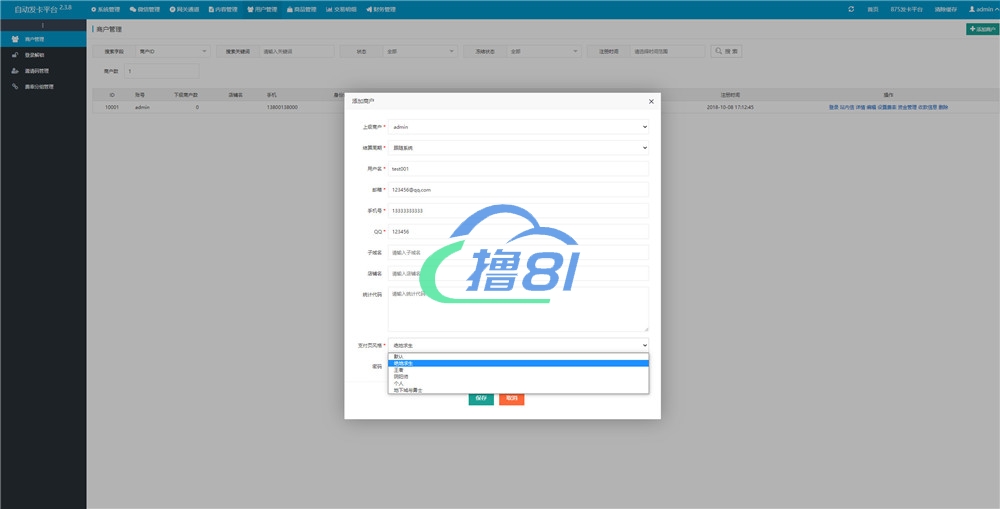This screenshot has height=509, width=1000.
Task: Click the refresh icon in top bar
Action: pyautogui.click(x=851, y=9)
